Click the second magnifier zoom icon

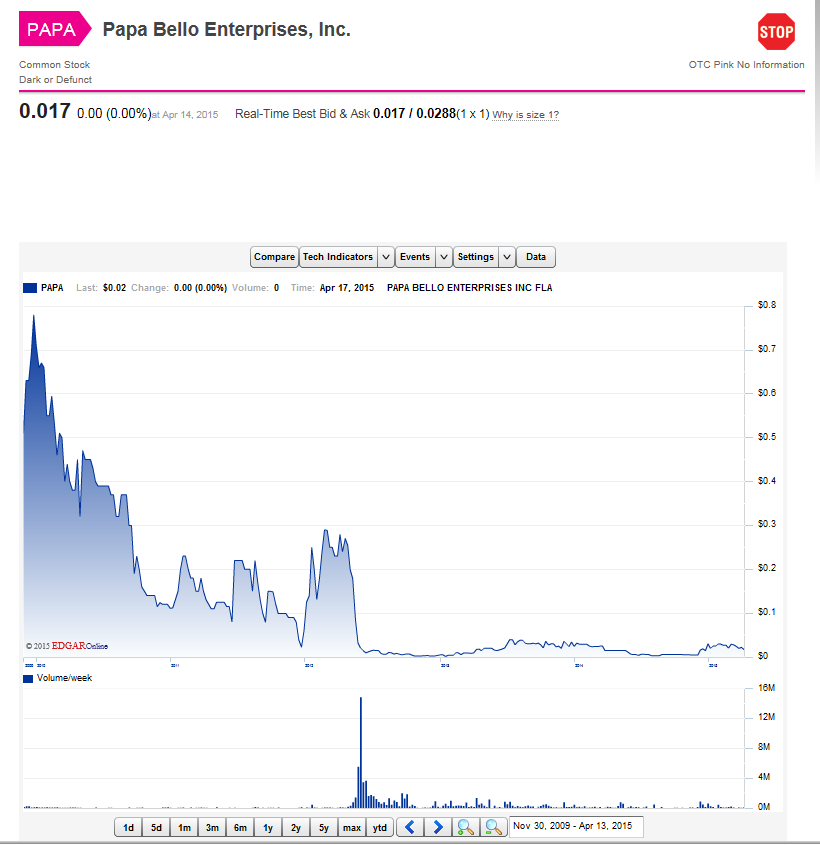point(493,827)
